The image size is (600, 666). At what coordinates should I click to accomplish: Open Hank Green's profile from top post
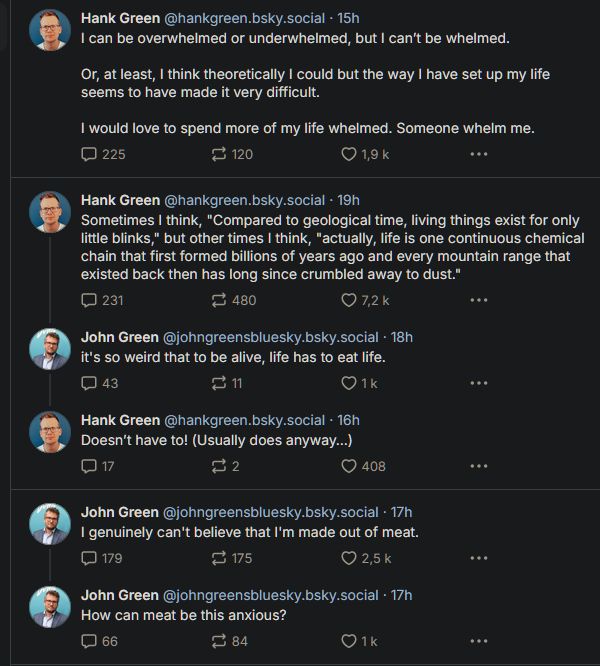(120, 19)
